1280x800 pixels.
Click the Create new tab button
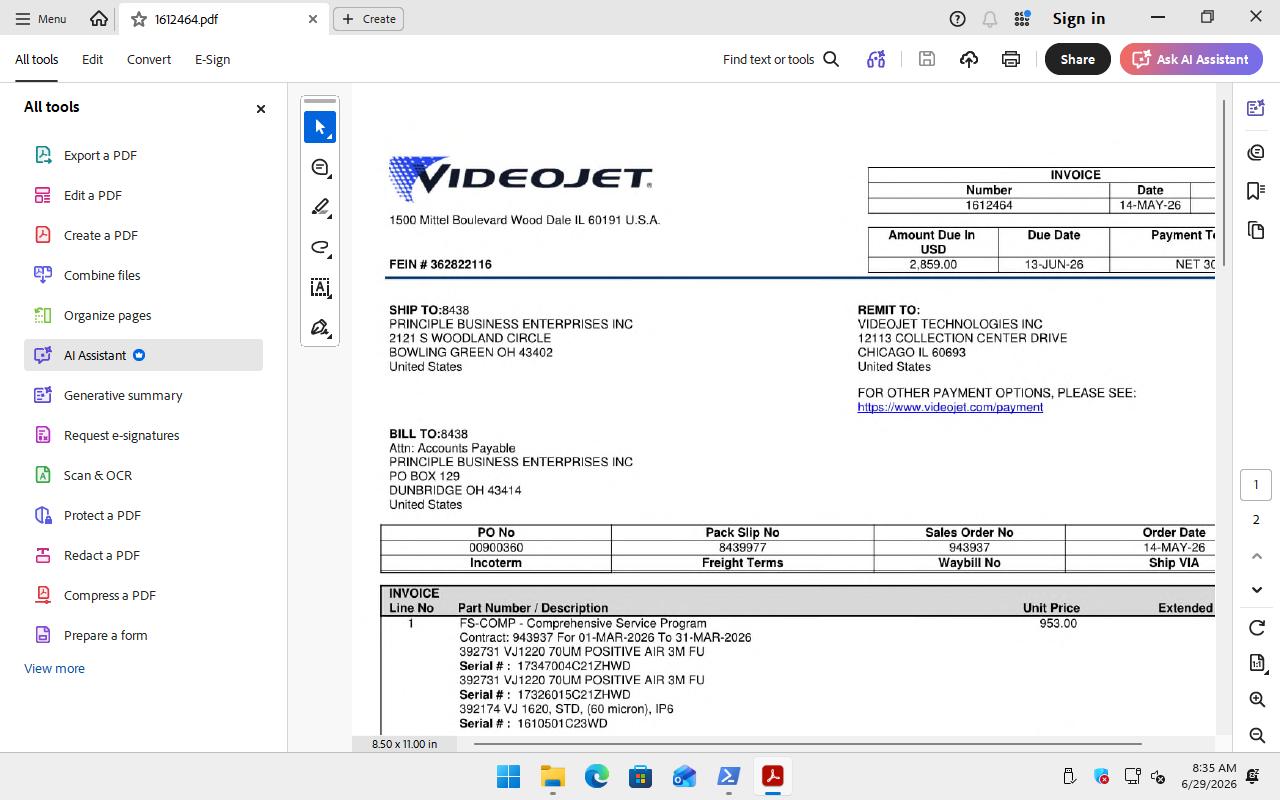pyautogui.click(x=368, y=19)
